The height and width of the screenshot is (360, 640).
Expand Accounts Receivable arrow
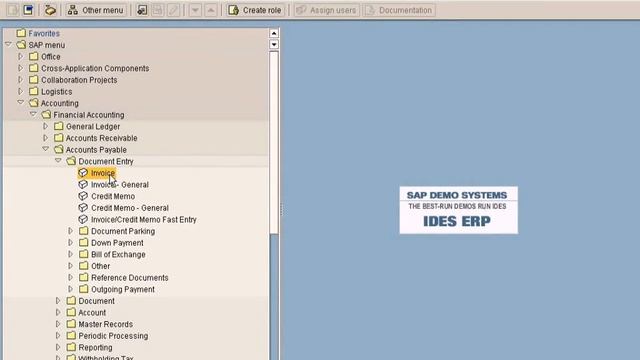[x=46, y=138]
